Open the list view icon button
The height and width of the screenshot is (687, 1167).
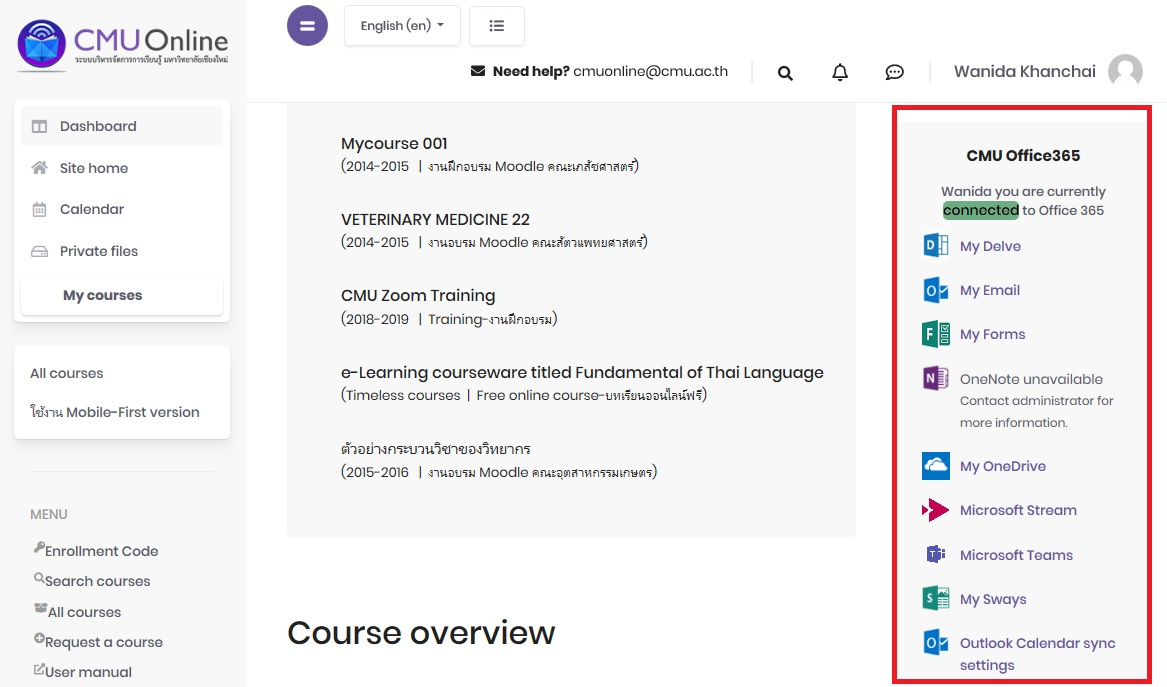496,26
